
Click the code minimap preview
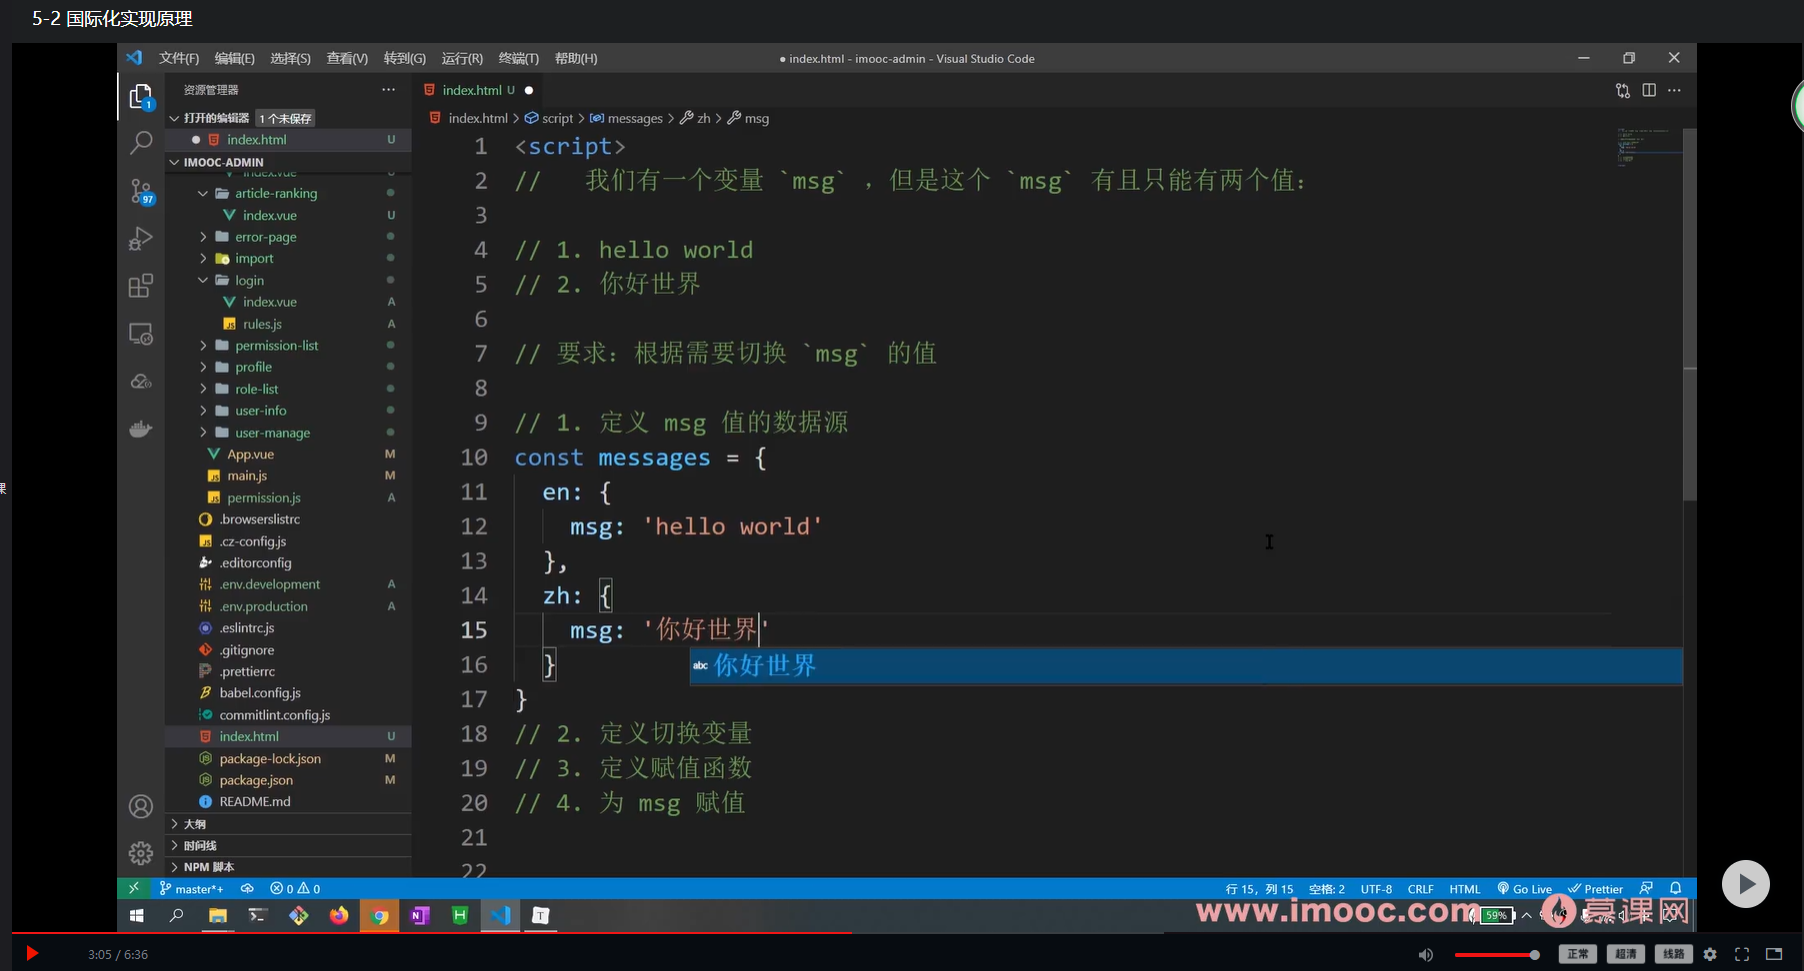coord(1649,148)
